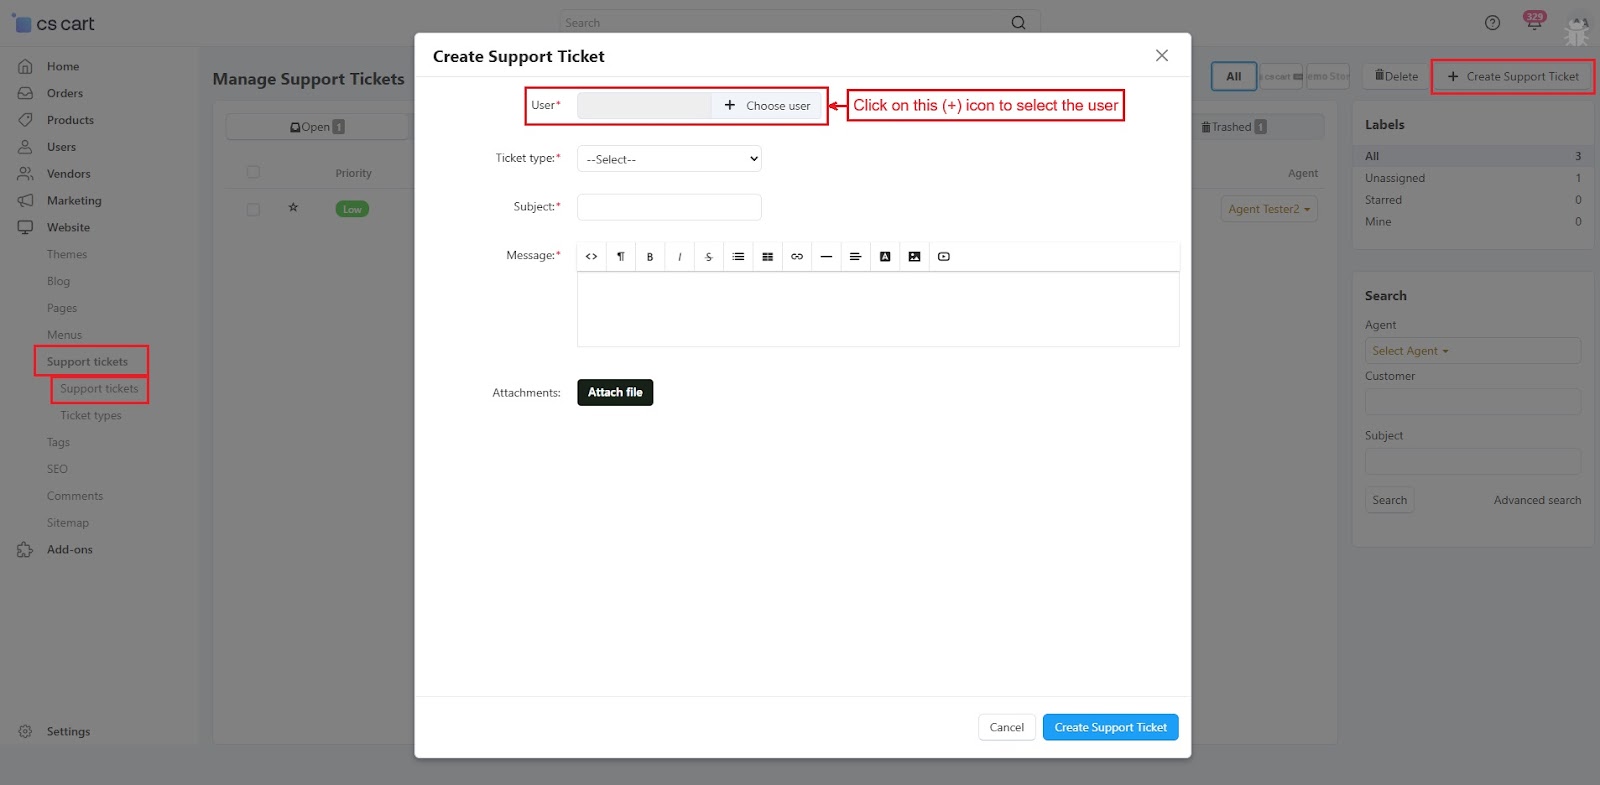Insert a video into the message

tap(944, 257)
